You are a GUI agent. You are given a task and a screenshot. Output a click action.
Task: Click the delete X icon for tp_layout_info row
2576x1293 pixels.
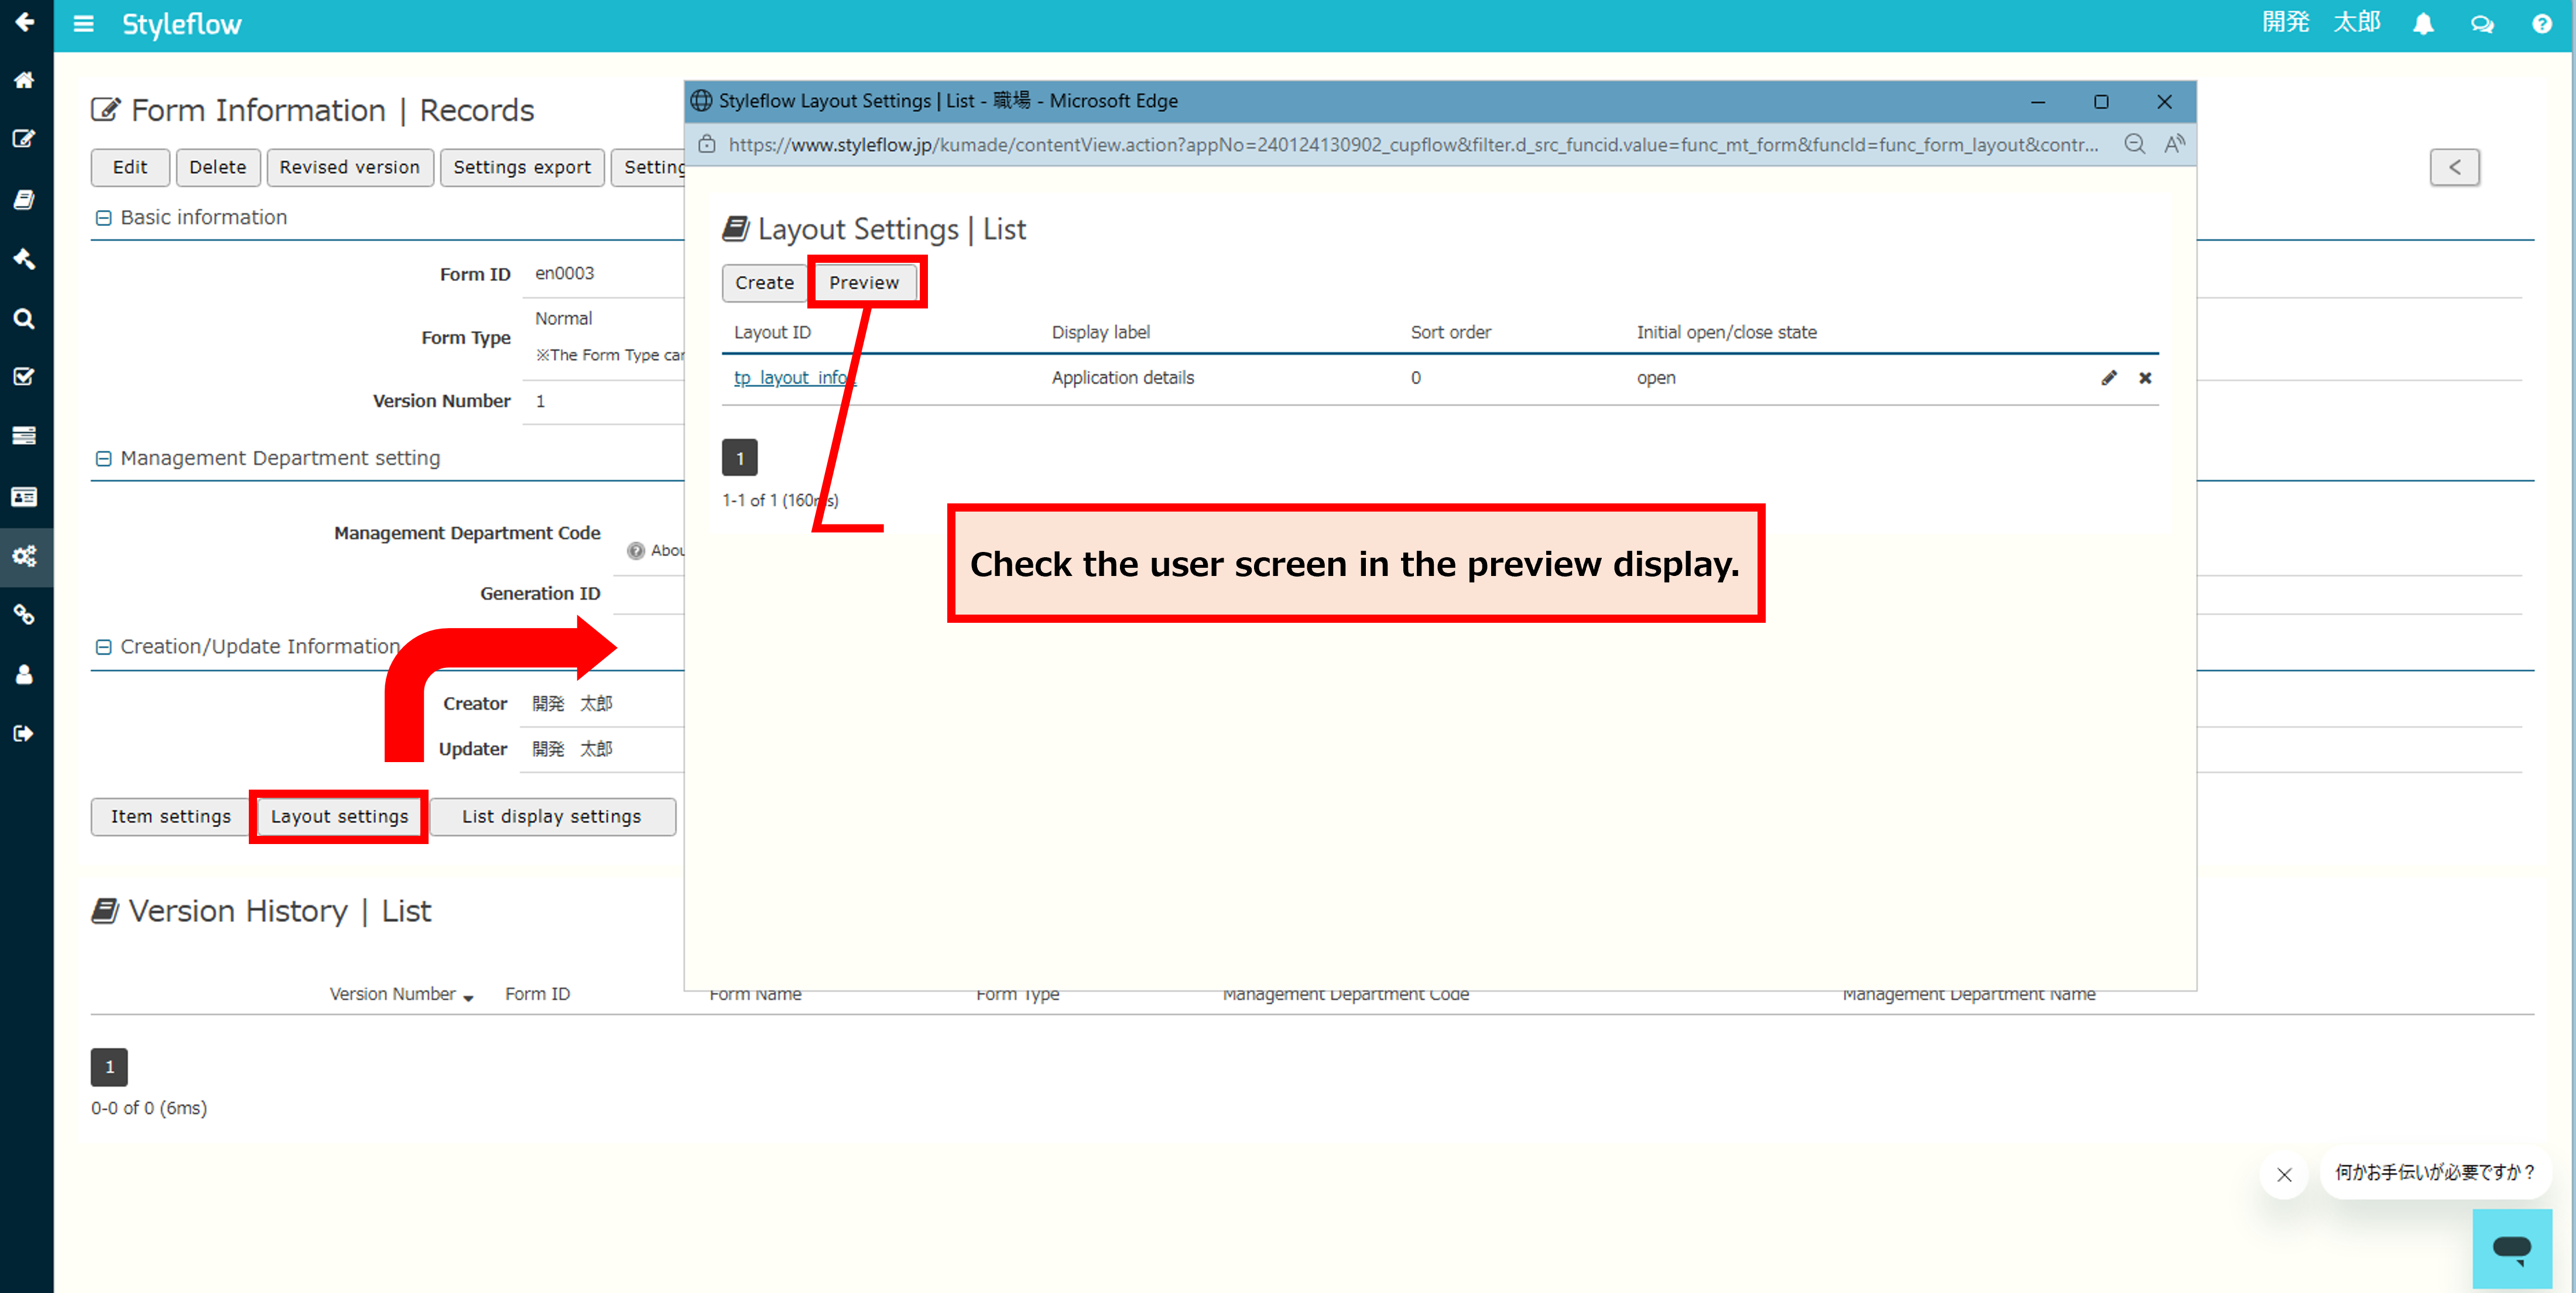tap(2145, 378)
